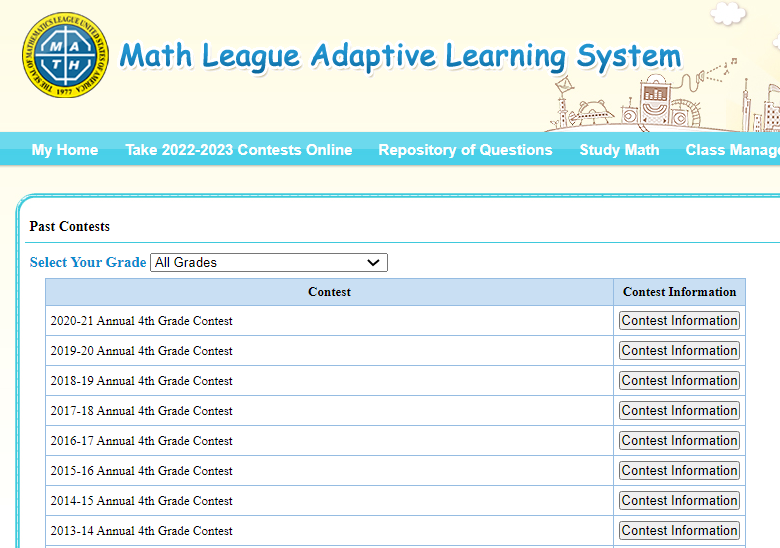Viewport: 780px width, 548px height.
Task: Expand the Select Your Grade dropdown
Action: 269,263
